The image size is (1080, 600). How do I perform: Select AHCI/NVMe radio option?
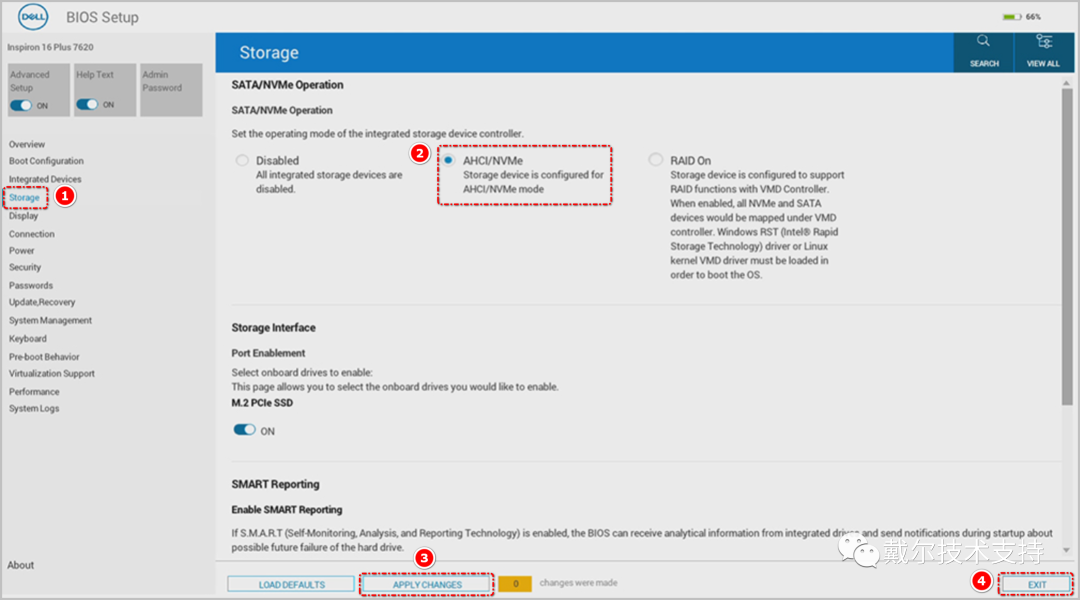click(x=448, y=161)
